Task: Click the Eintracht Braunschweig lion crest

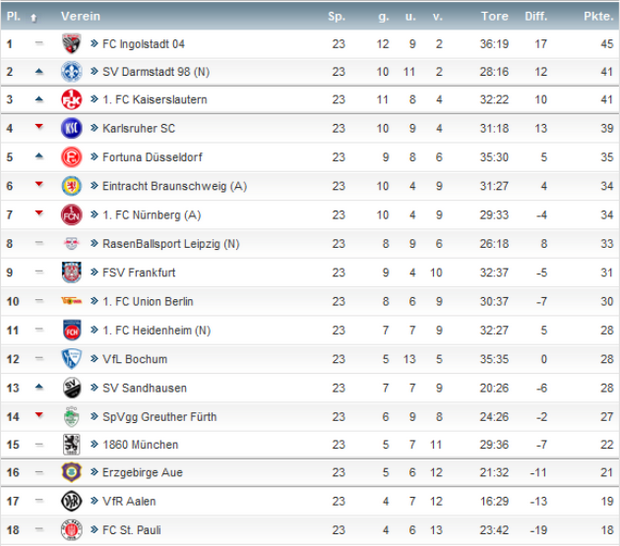Action: [x=72, y=186]
